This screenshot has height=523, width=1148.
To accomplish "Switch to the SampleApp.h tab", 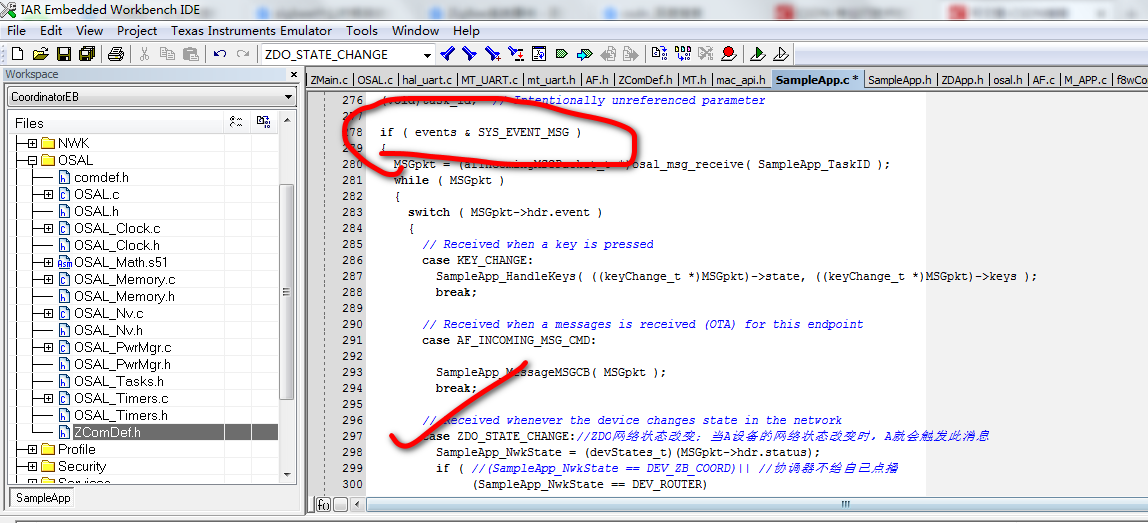I will click(900, 80).
